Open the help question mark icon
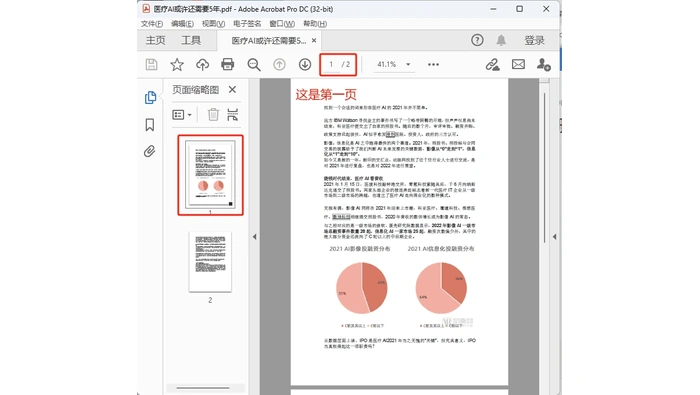 [477, 41]
